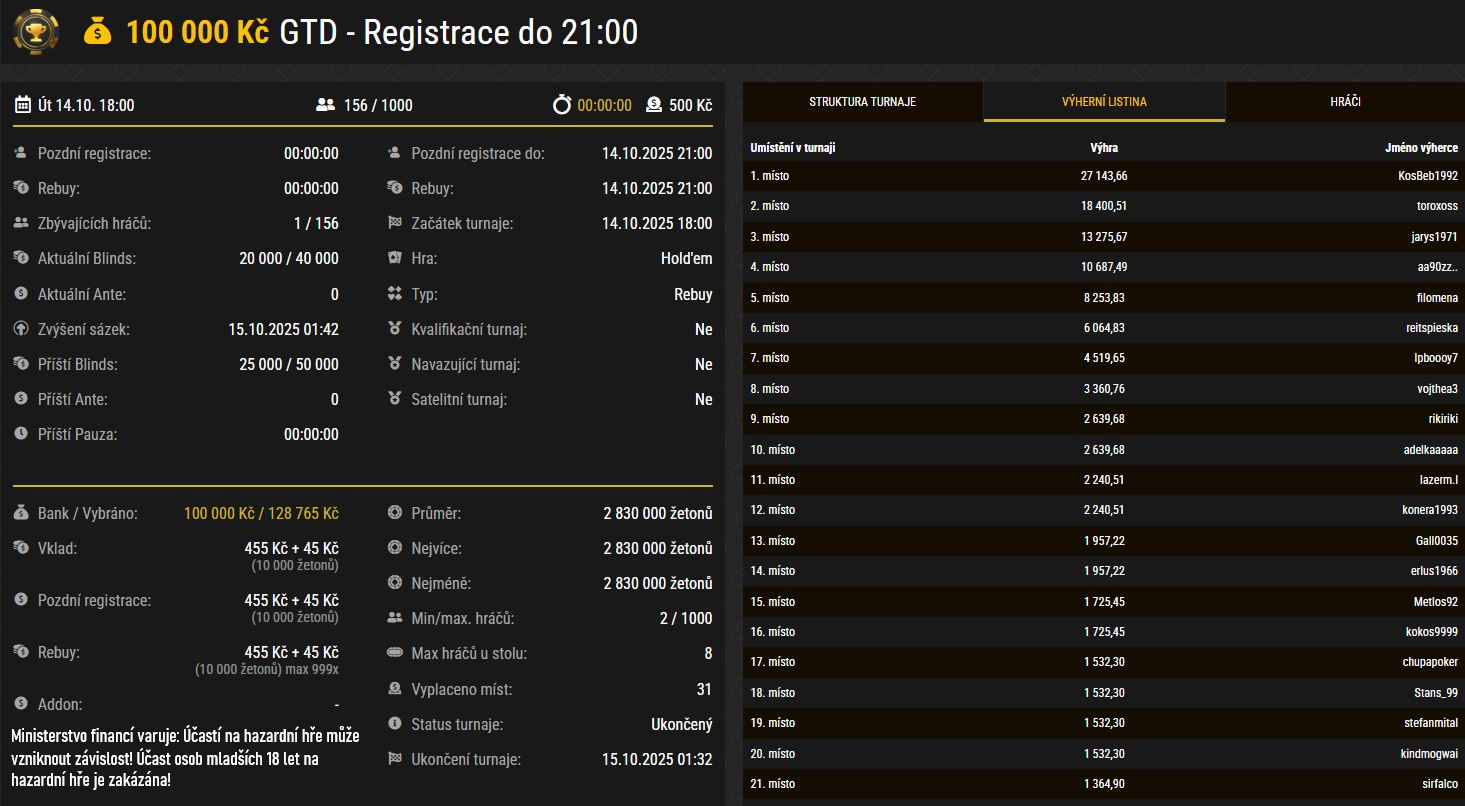Click the clock icon next to Příští Pauza
The width and height of the screenshot is (1465, 806).
[x=21, y=435]
